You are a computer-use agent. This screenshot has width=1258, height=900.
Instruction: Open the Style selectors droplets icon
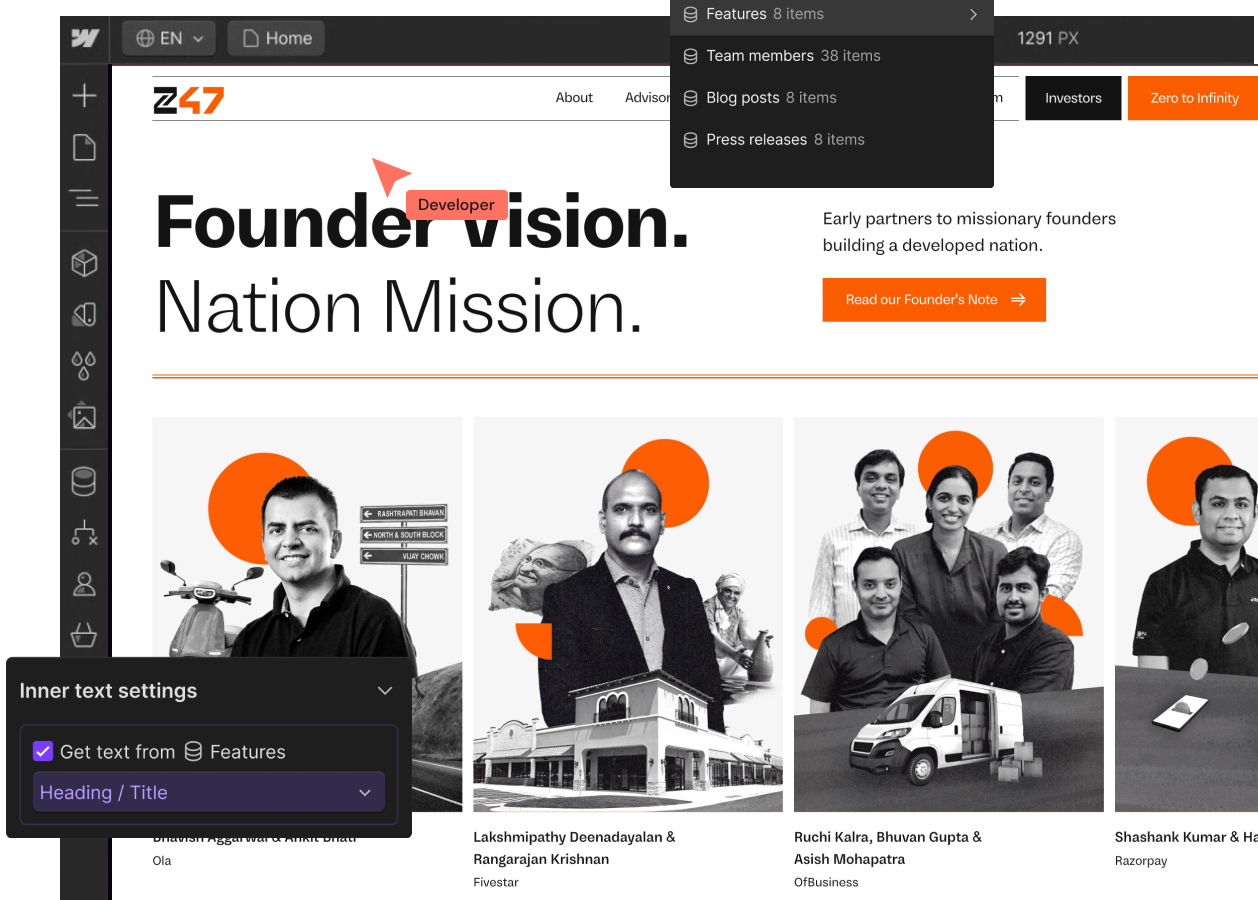pyautogui.click(x=85, y=365)
